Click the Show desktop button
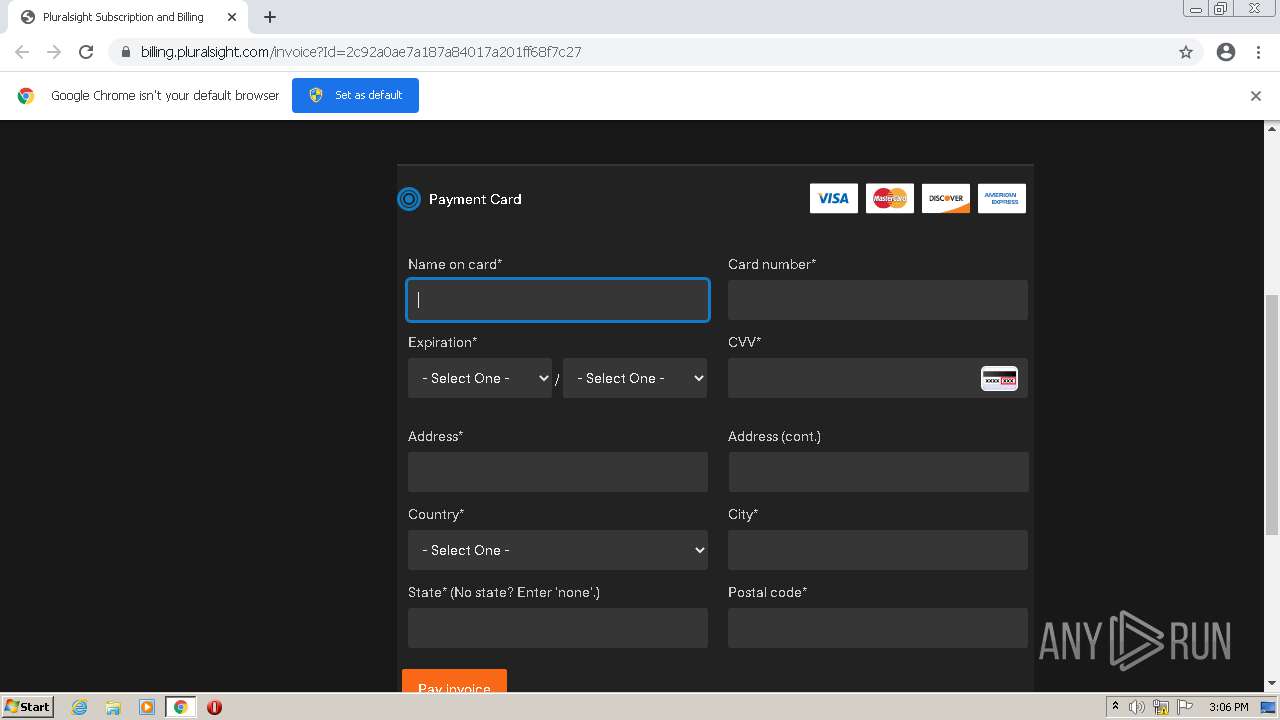The image size is (1280, 720). (1269, 707)
